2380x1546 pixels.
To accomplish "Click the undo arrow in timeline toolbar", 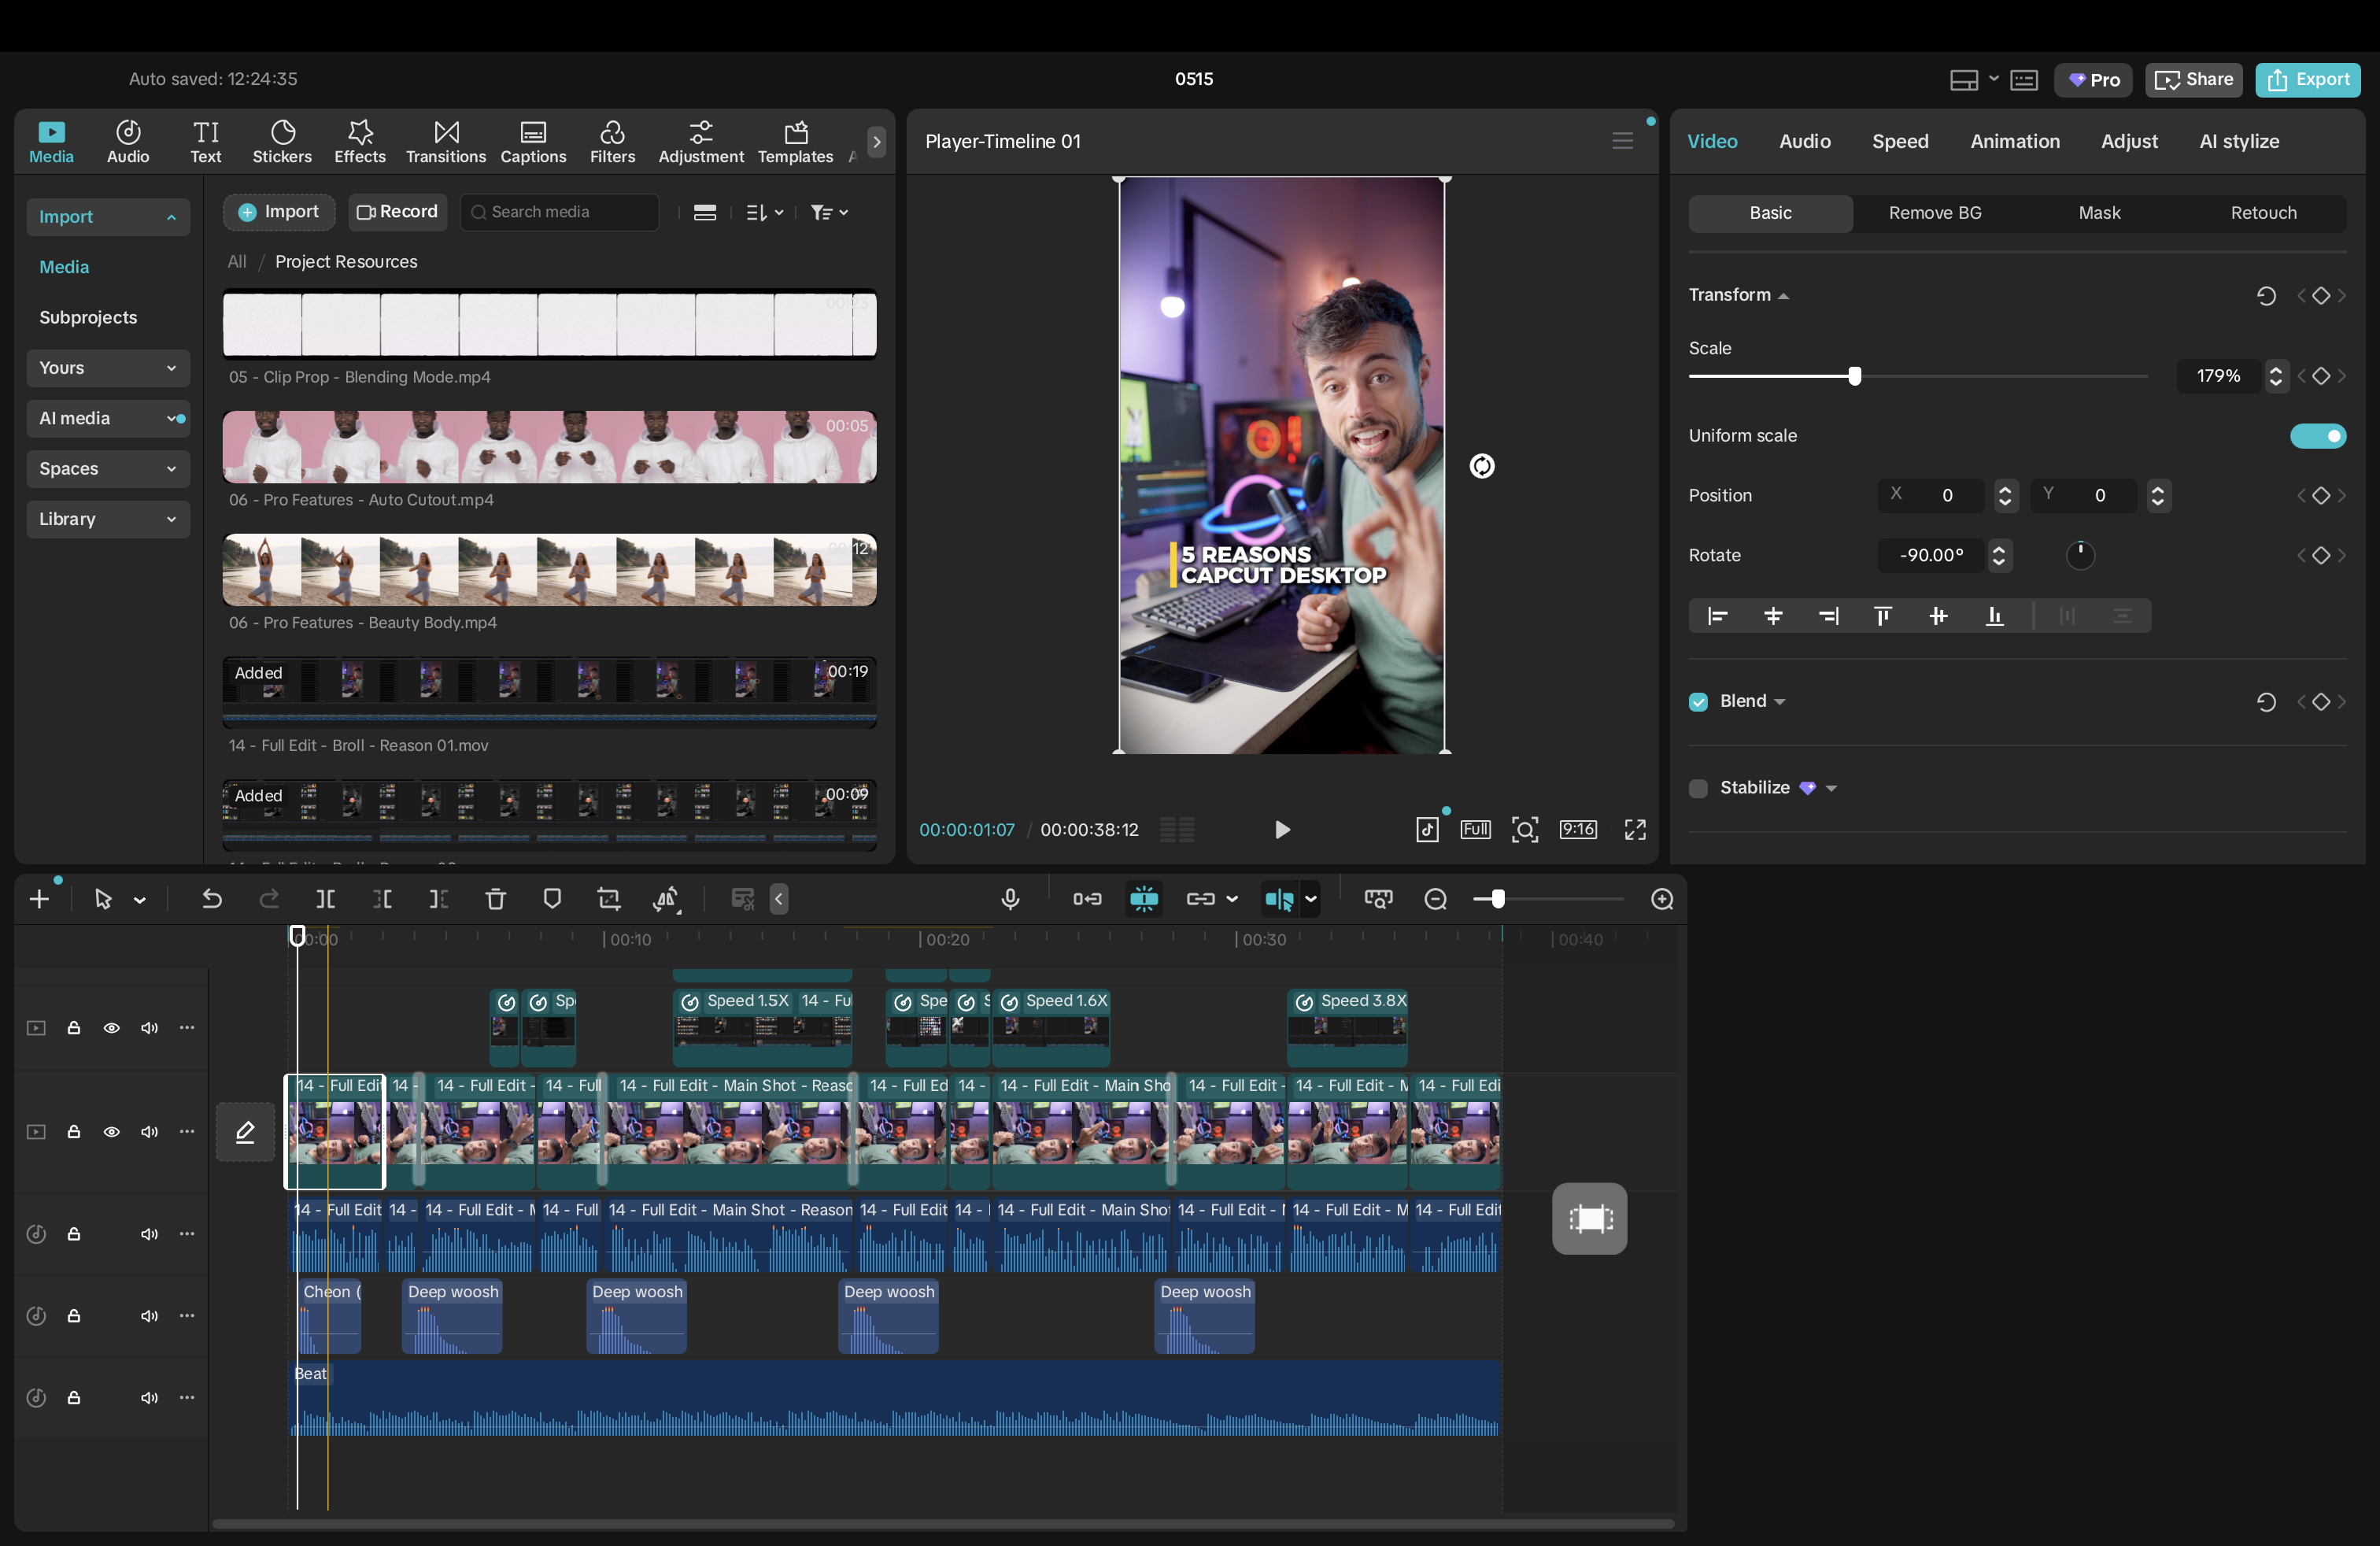I will pos(211,899).
